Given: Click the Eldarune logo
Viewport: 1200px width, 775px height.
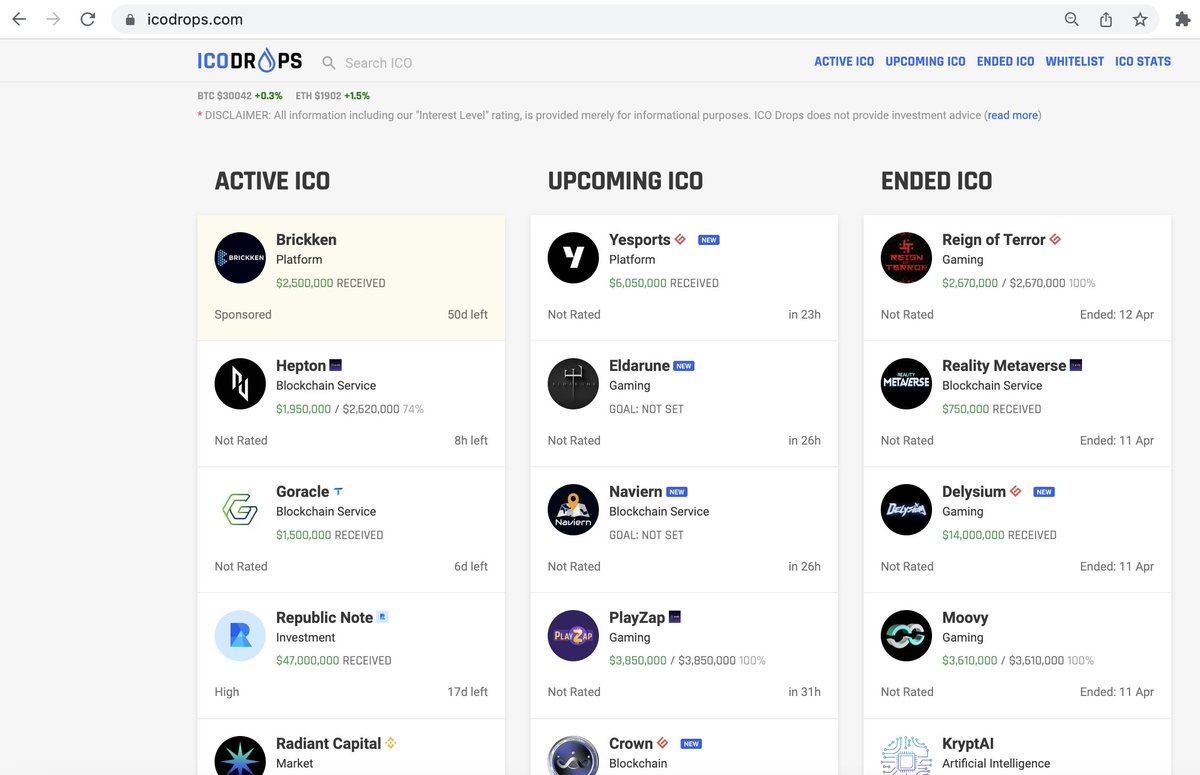Looking at the screenshot, I should (573, 384).
